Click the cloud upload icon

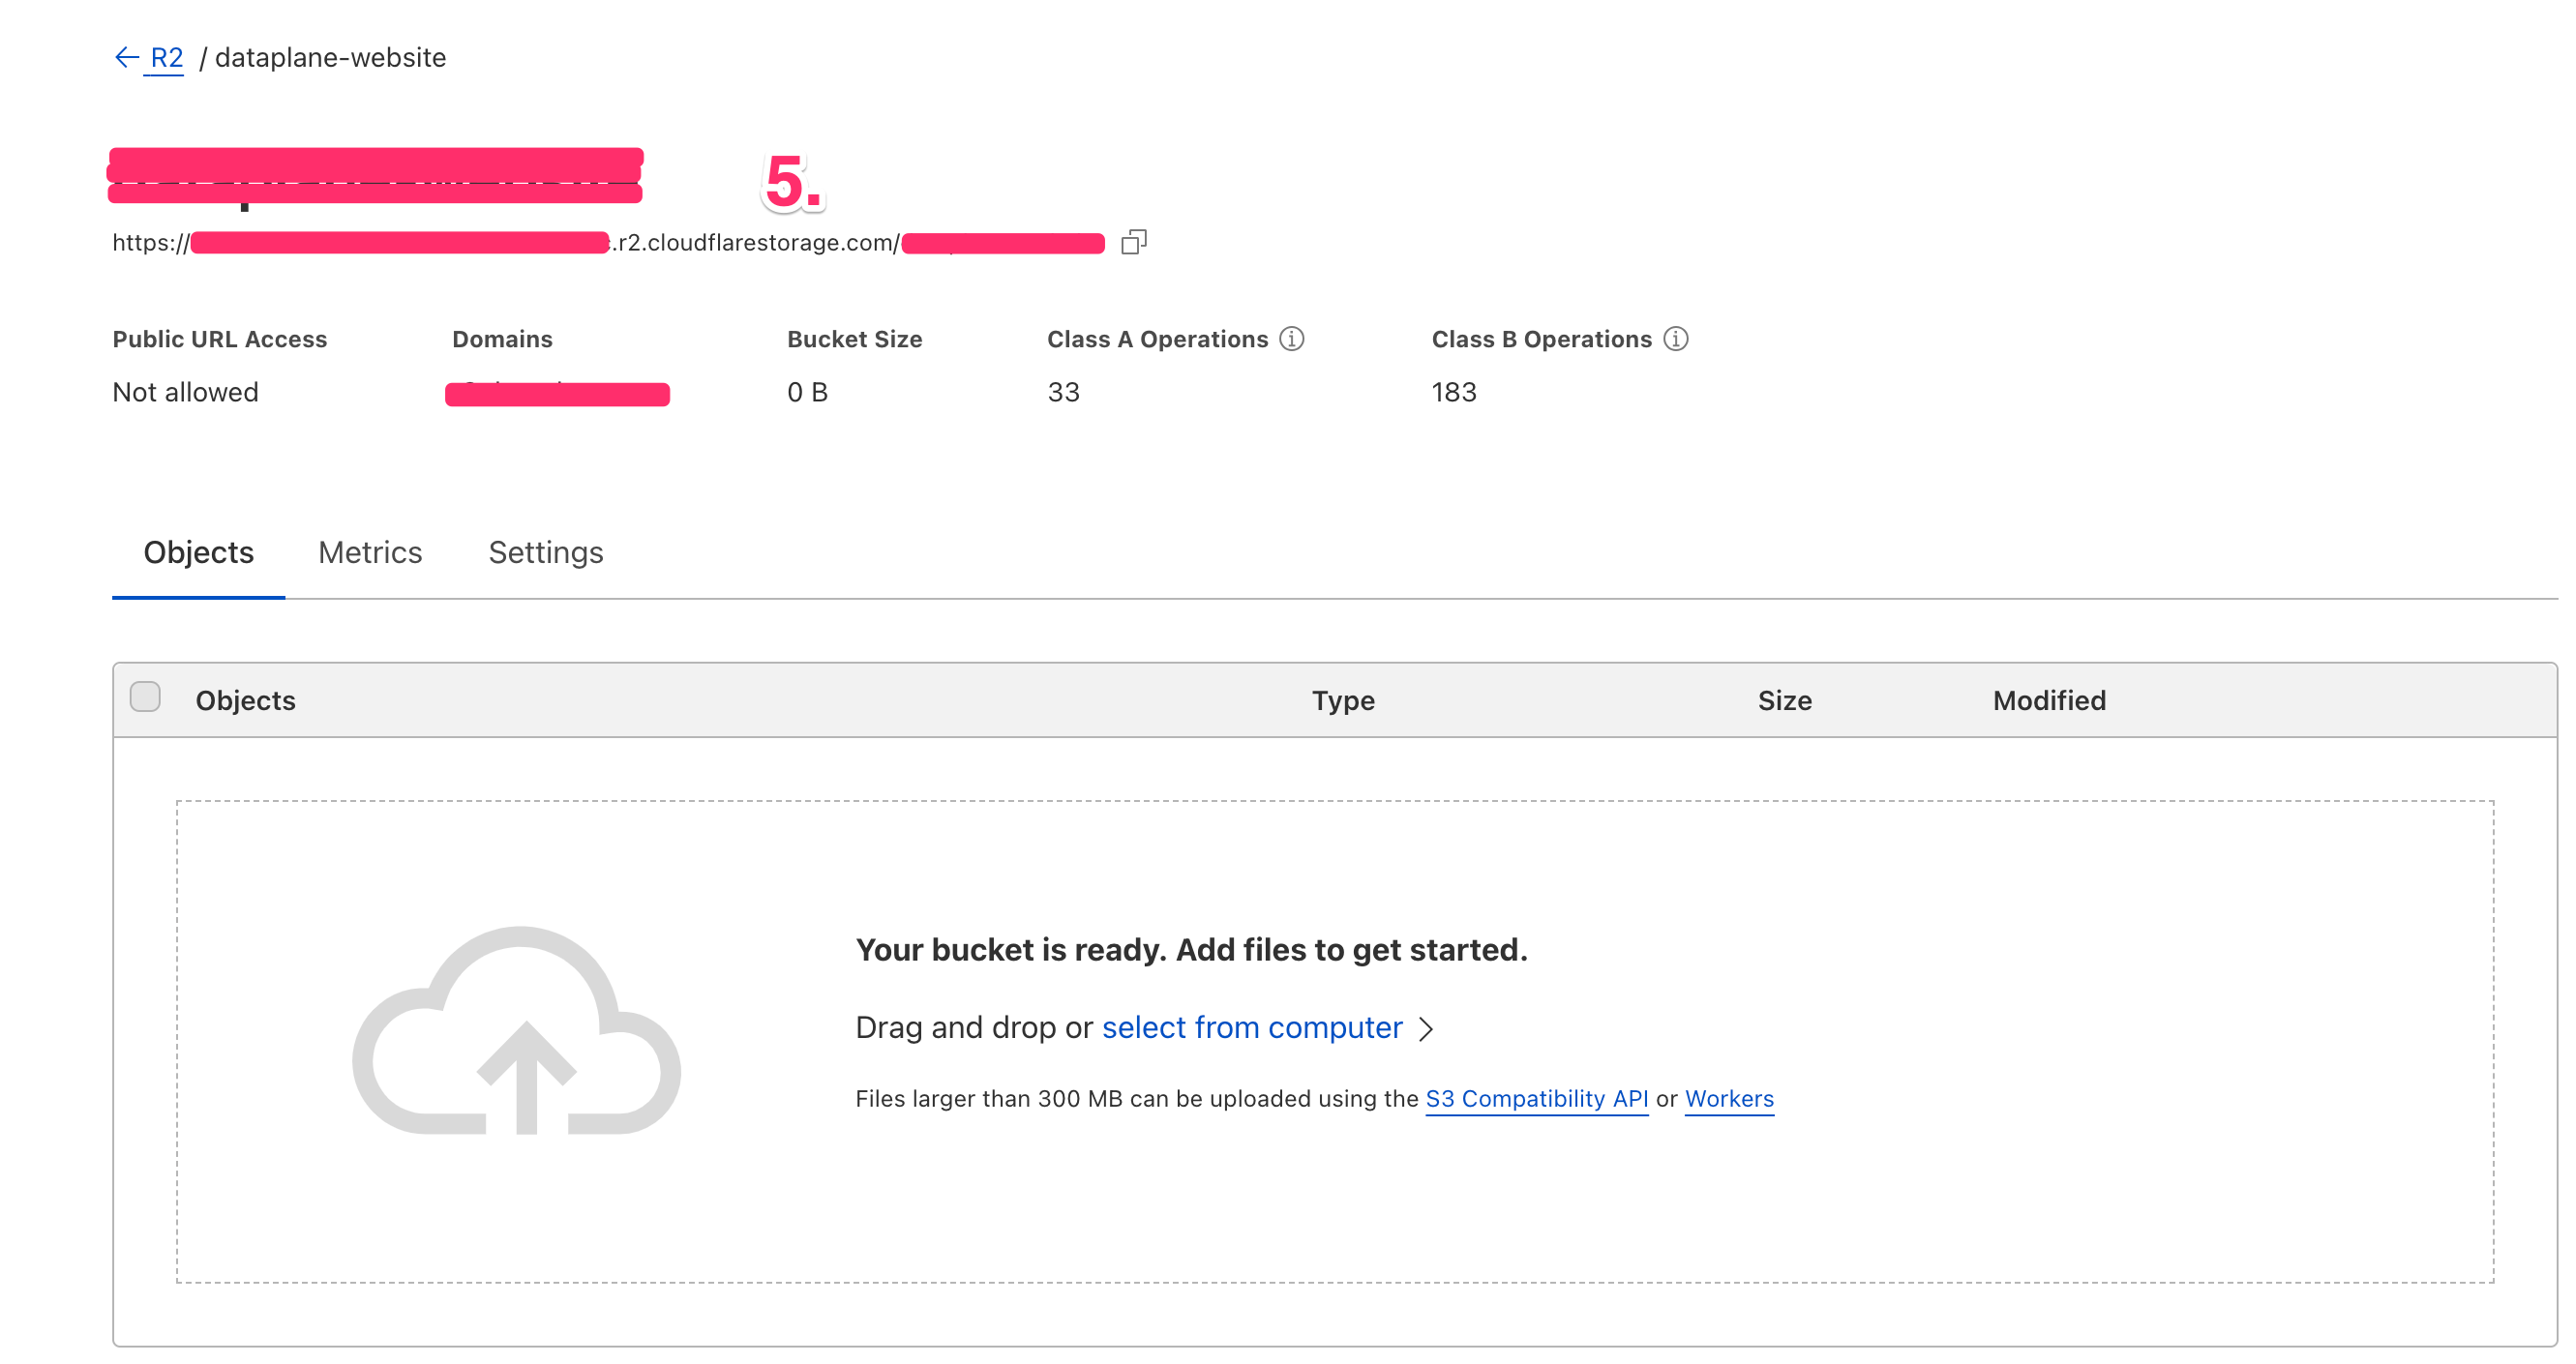coord(516,1031)
